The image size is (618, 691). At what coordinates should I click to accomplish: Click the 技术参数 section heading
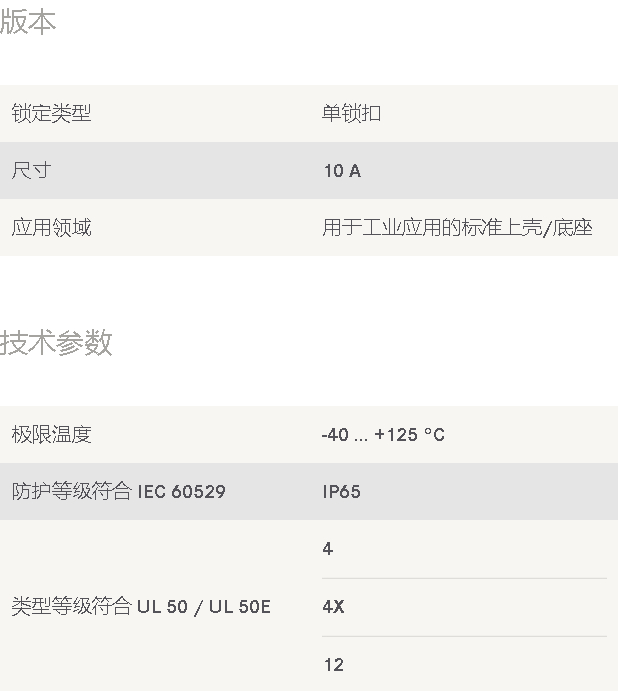coord(56,343)
